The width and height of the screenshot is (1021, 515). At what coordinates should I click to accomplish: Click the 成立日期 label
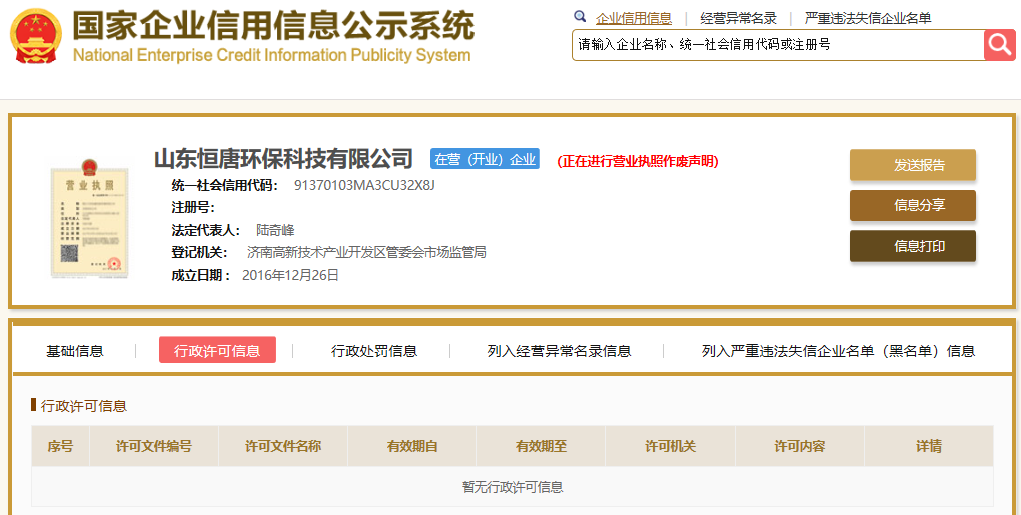point(201,275)
